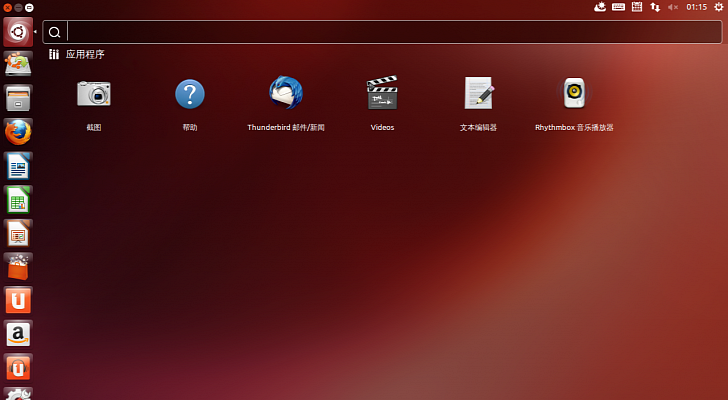728x400 pixels.
Task: Open Ubuntu Software Center shopping bag
Action: click(18, 267)
